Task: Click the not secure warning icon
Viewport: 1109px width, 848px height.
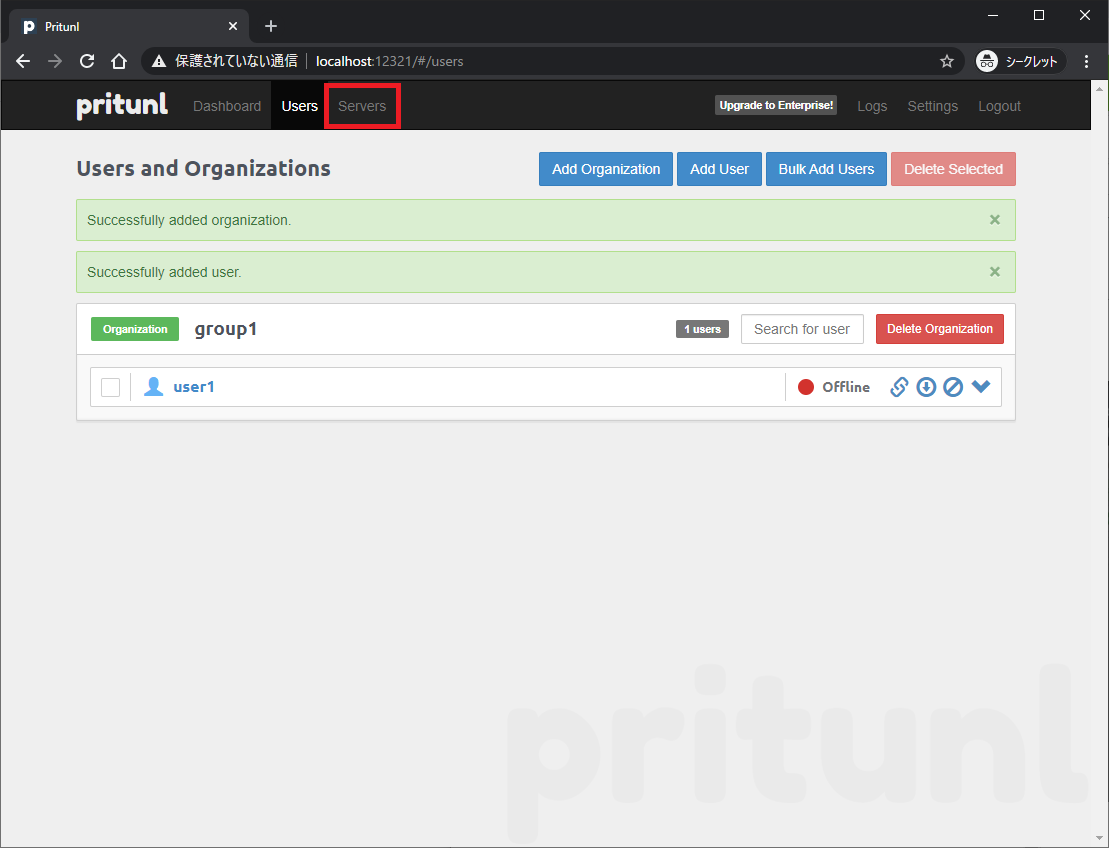Action: point(160,62)
